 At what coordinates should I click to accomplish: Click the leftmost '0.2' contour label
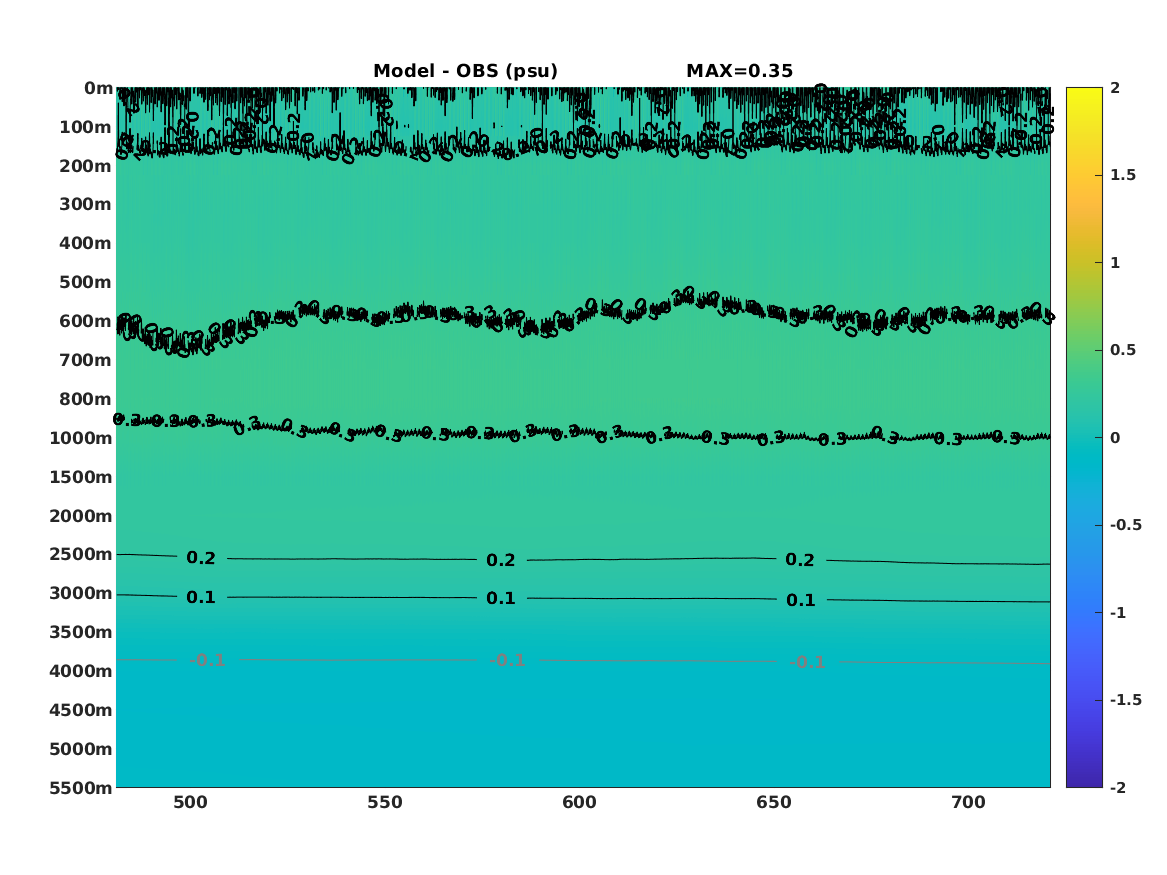point(201,558)
